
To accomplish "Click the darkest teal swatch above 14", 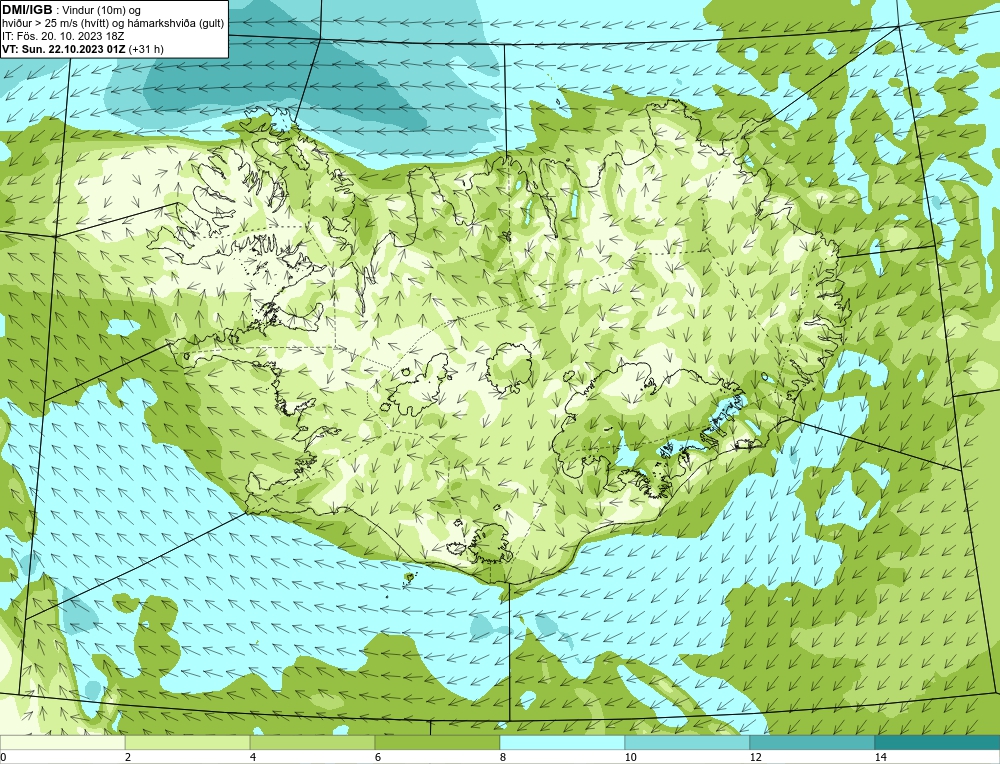I will coord(938,742).
